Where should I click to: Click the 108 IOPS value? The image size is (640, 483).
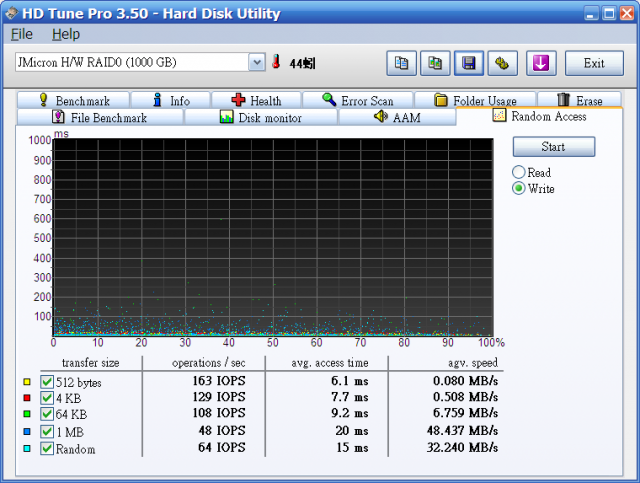click(219, 413)
